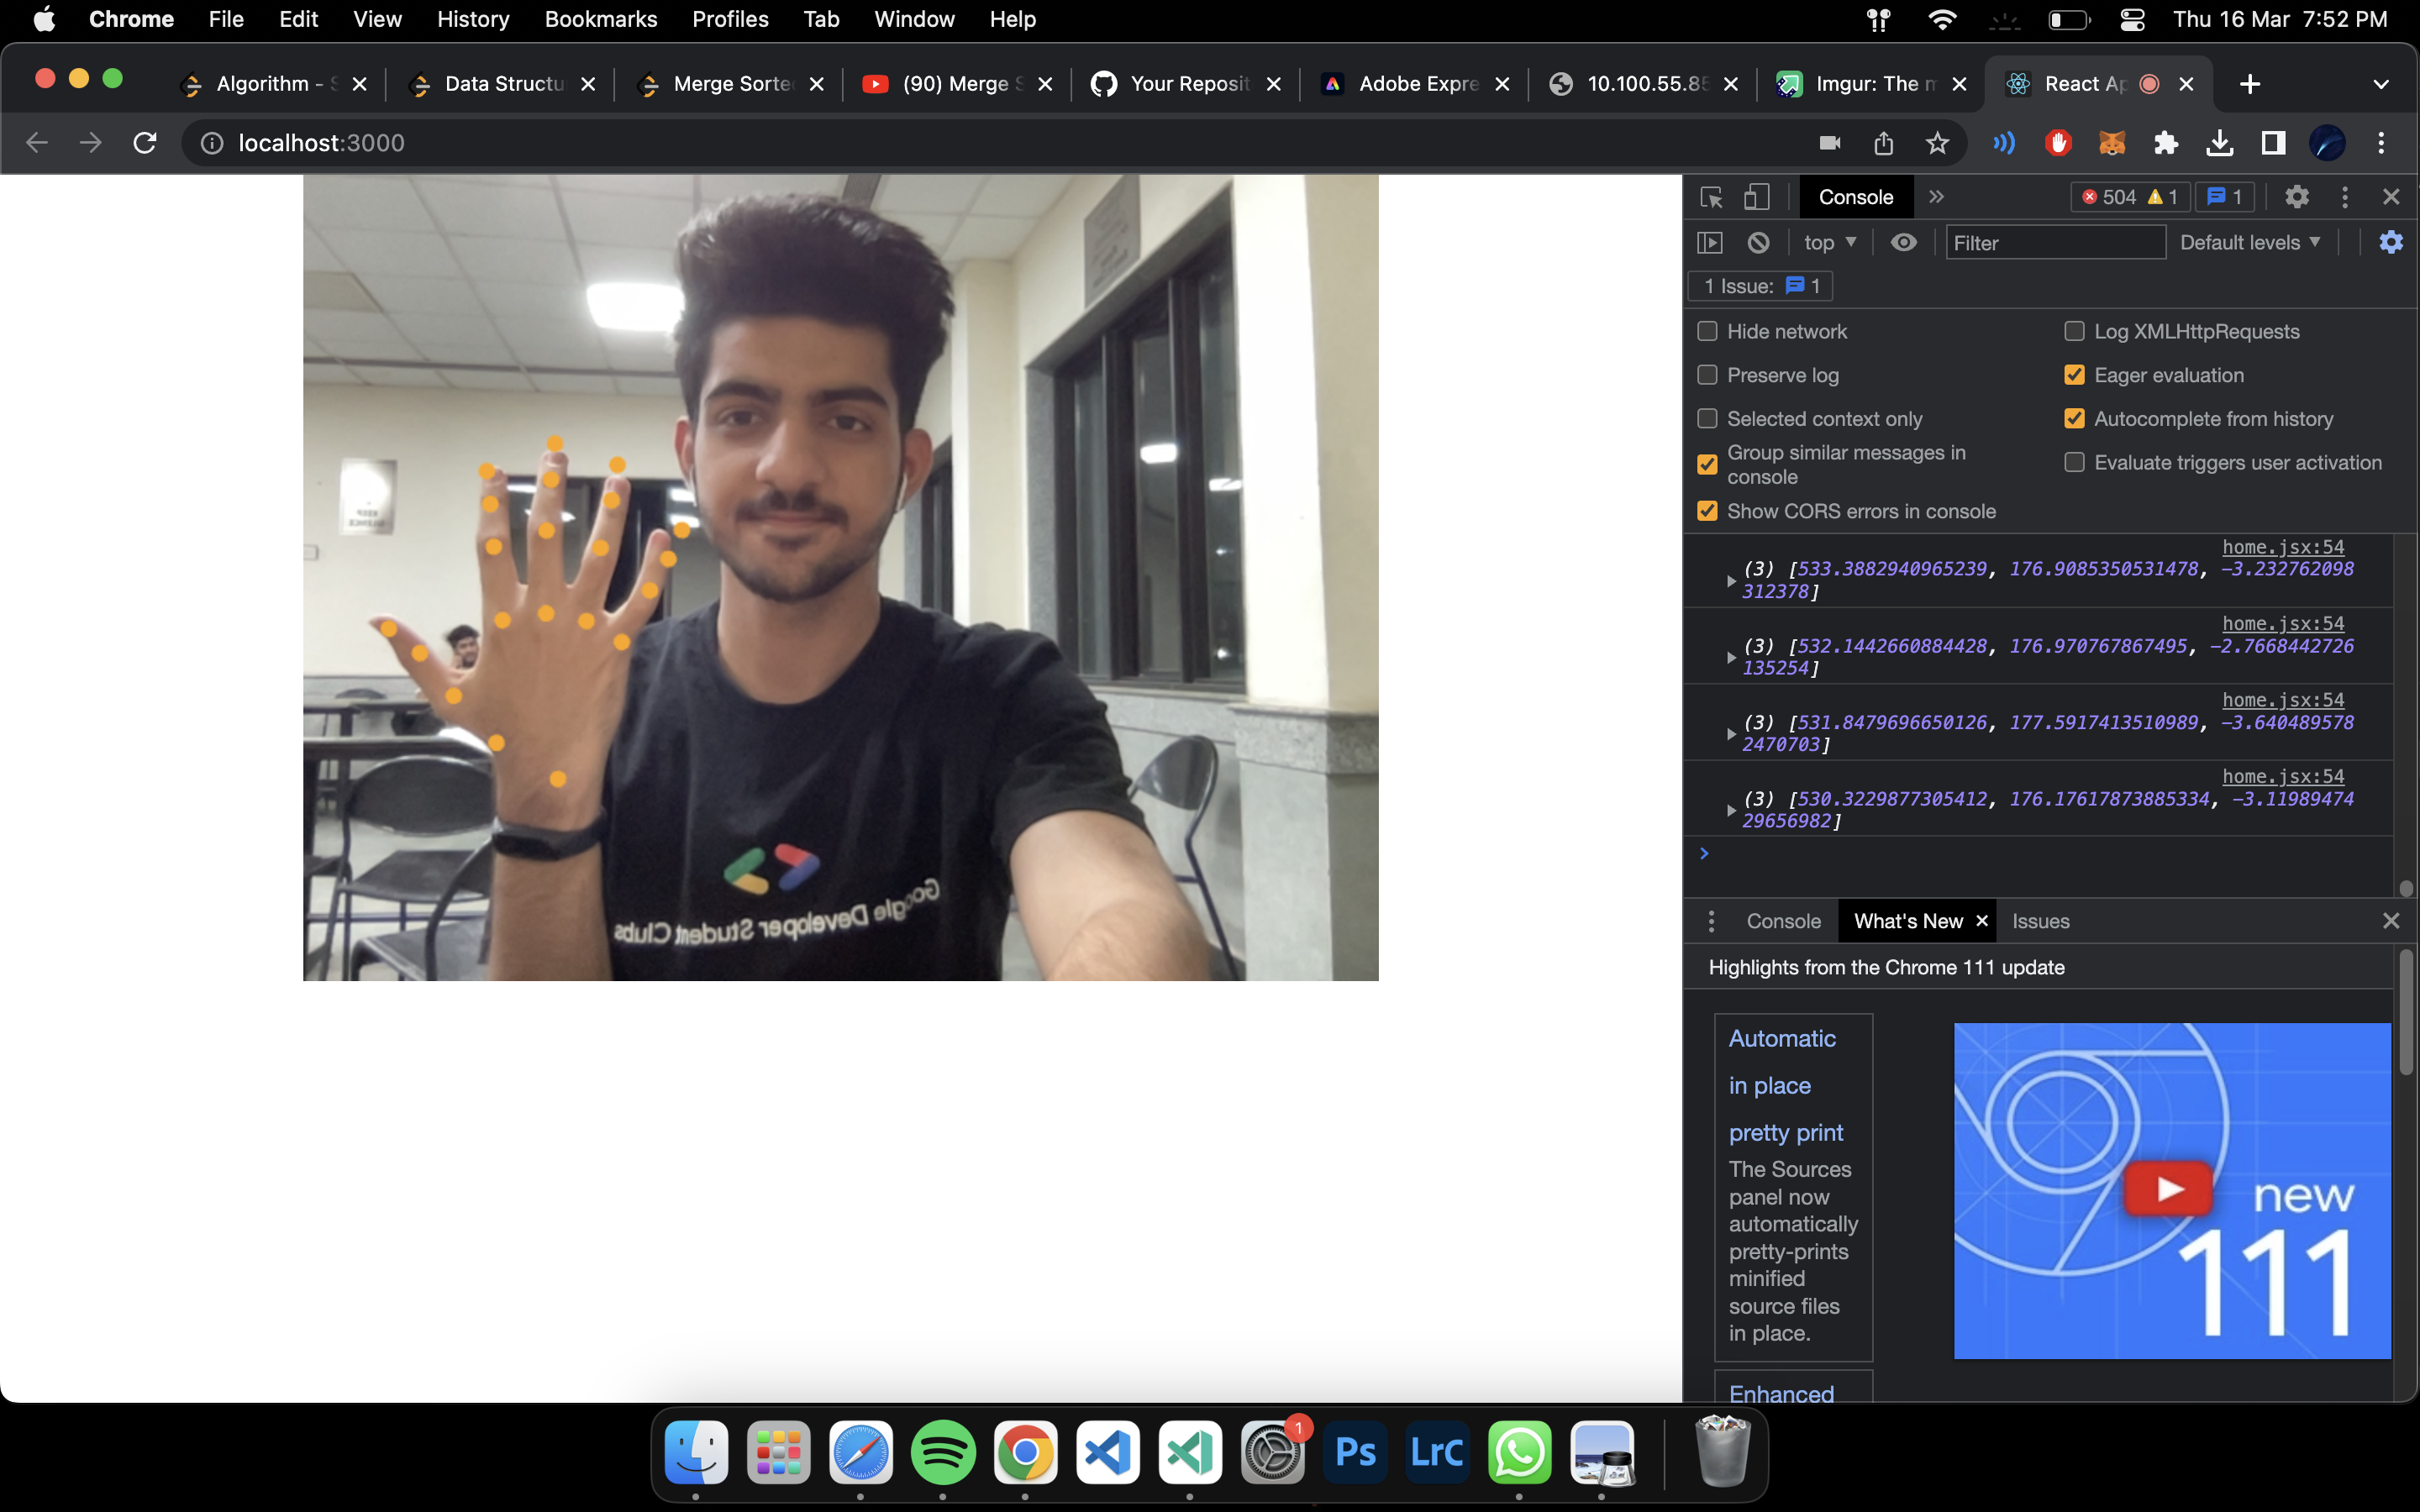Click the share page icon in address bar
The height and width of the screenshot is (1512, 2420).
point(1884,143)
